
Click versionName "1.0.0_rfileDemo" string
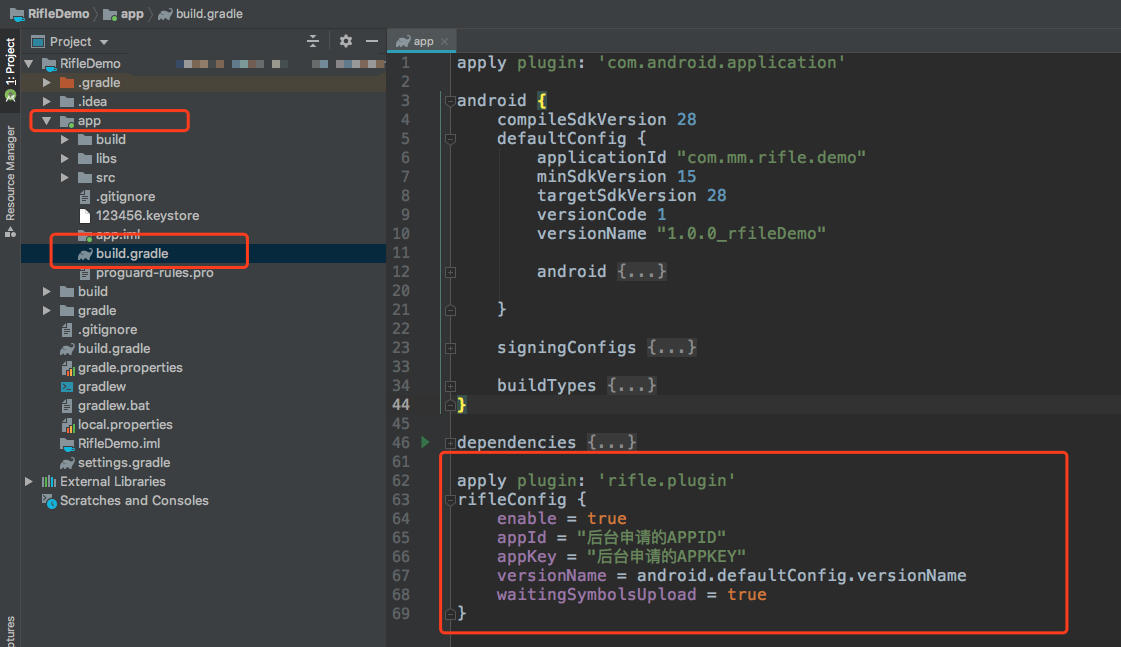point(741,234)
